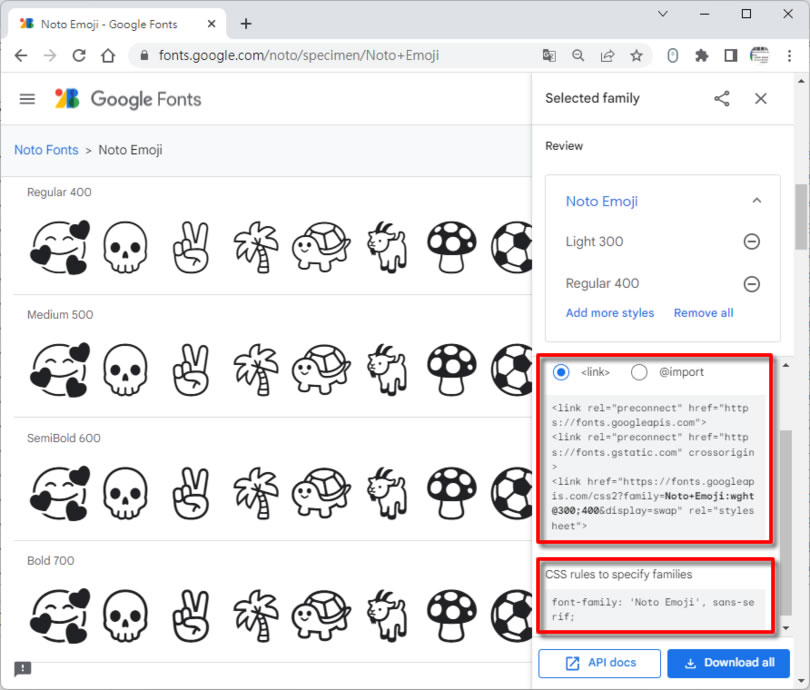Select the <link> embed option
Image resolution: width=810 pixels, height=690 pixels.
click(x=561, y=372)
